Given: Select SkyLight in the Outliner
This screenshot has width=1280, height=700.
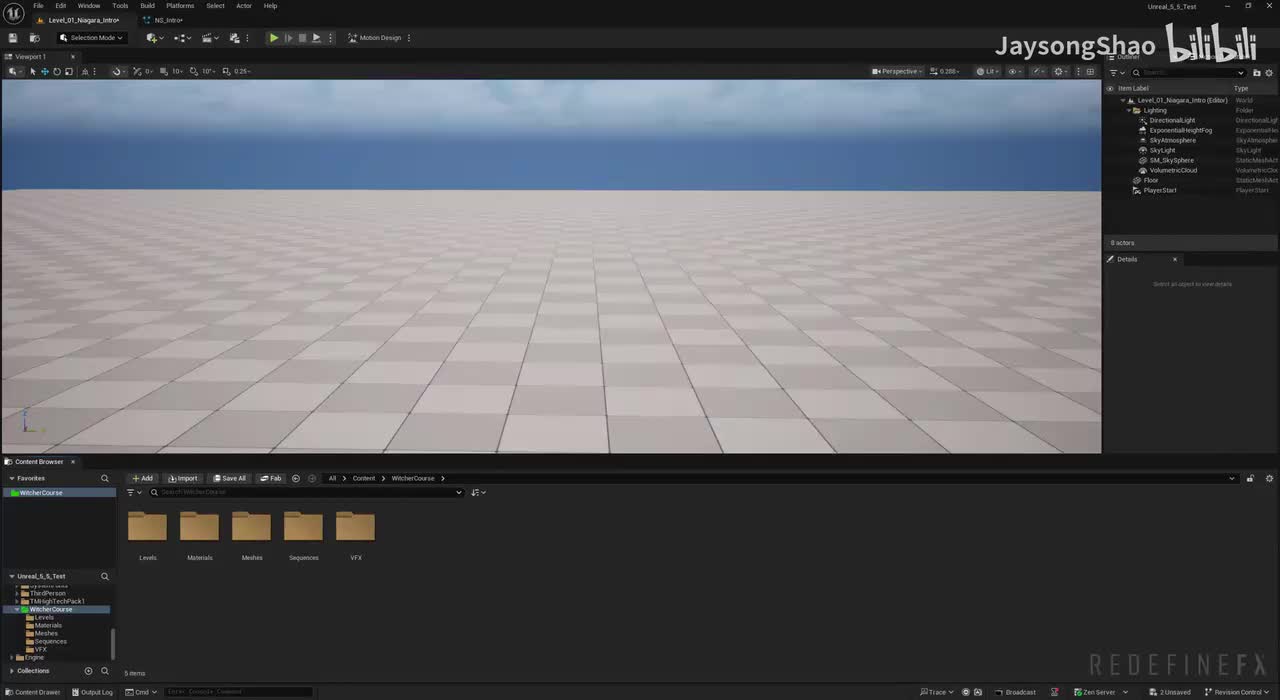Looking at the screenshot, I should click(1162, 150).
